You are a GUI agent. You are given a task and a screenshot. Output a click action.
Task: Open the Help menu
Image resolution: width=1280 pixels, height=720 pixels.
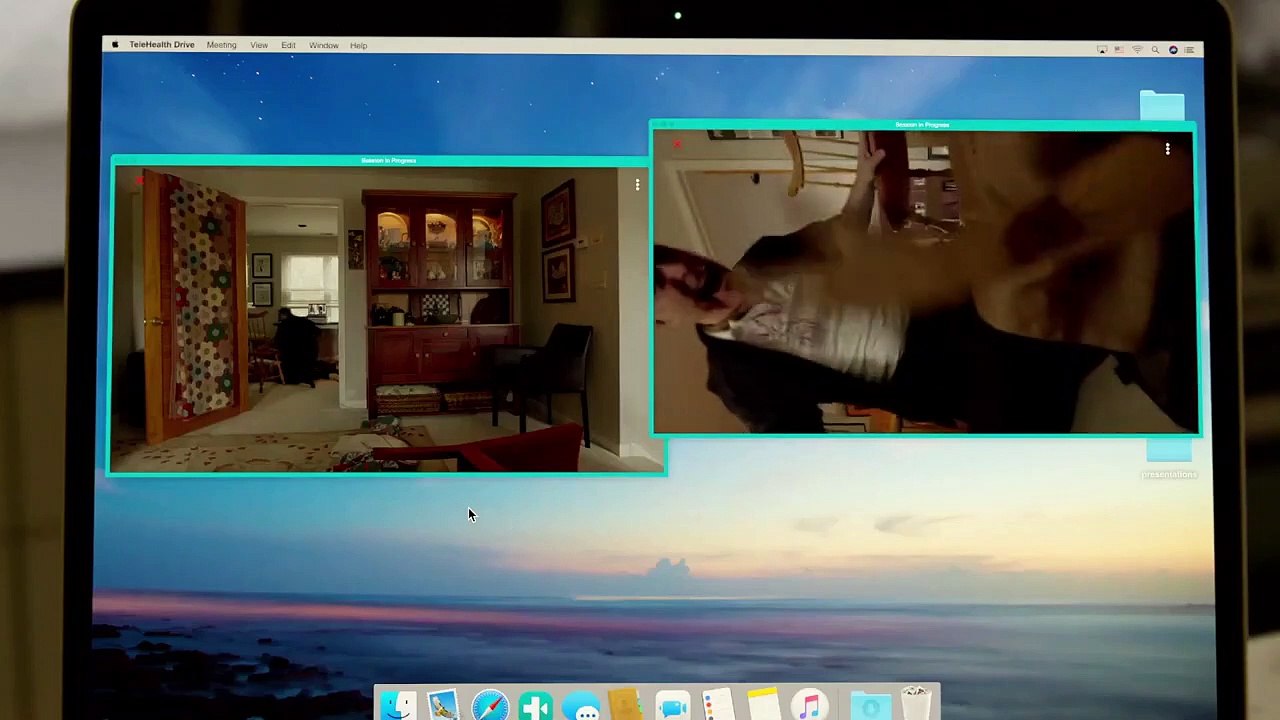coord(358,45)
